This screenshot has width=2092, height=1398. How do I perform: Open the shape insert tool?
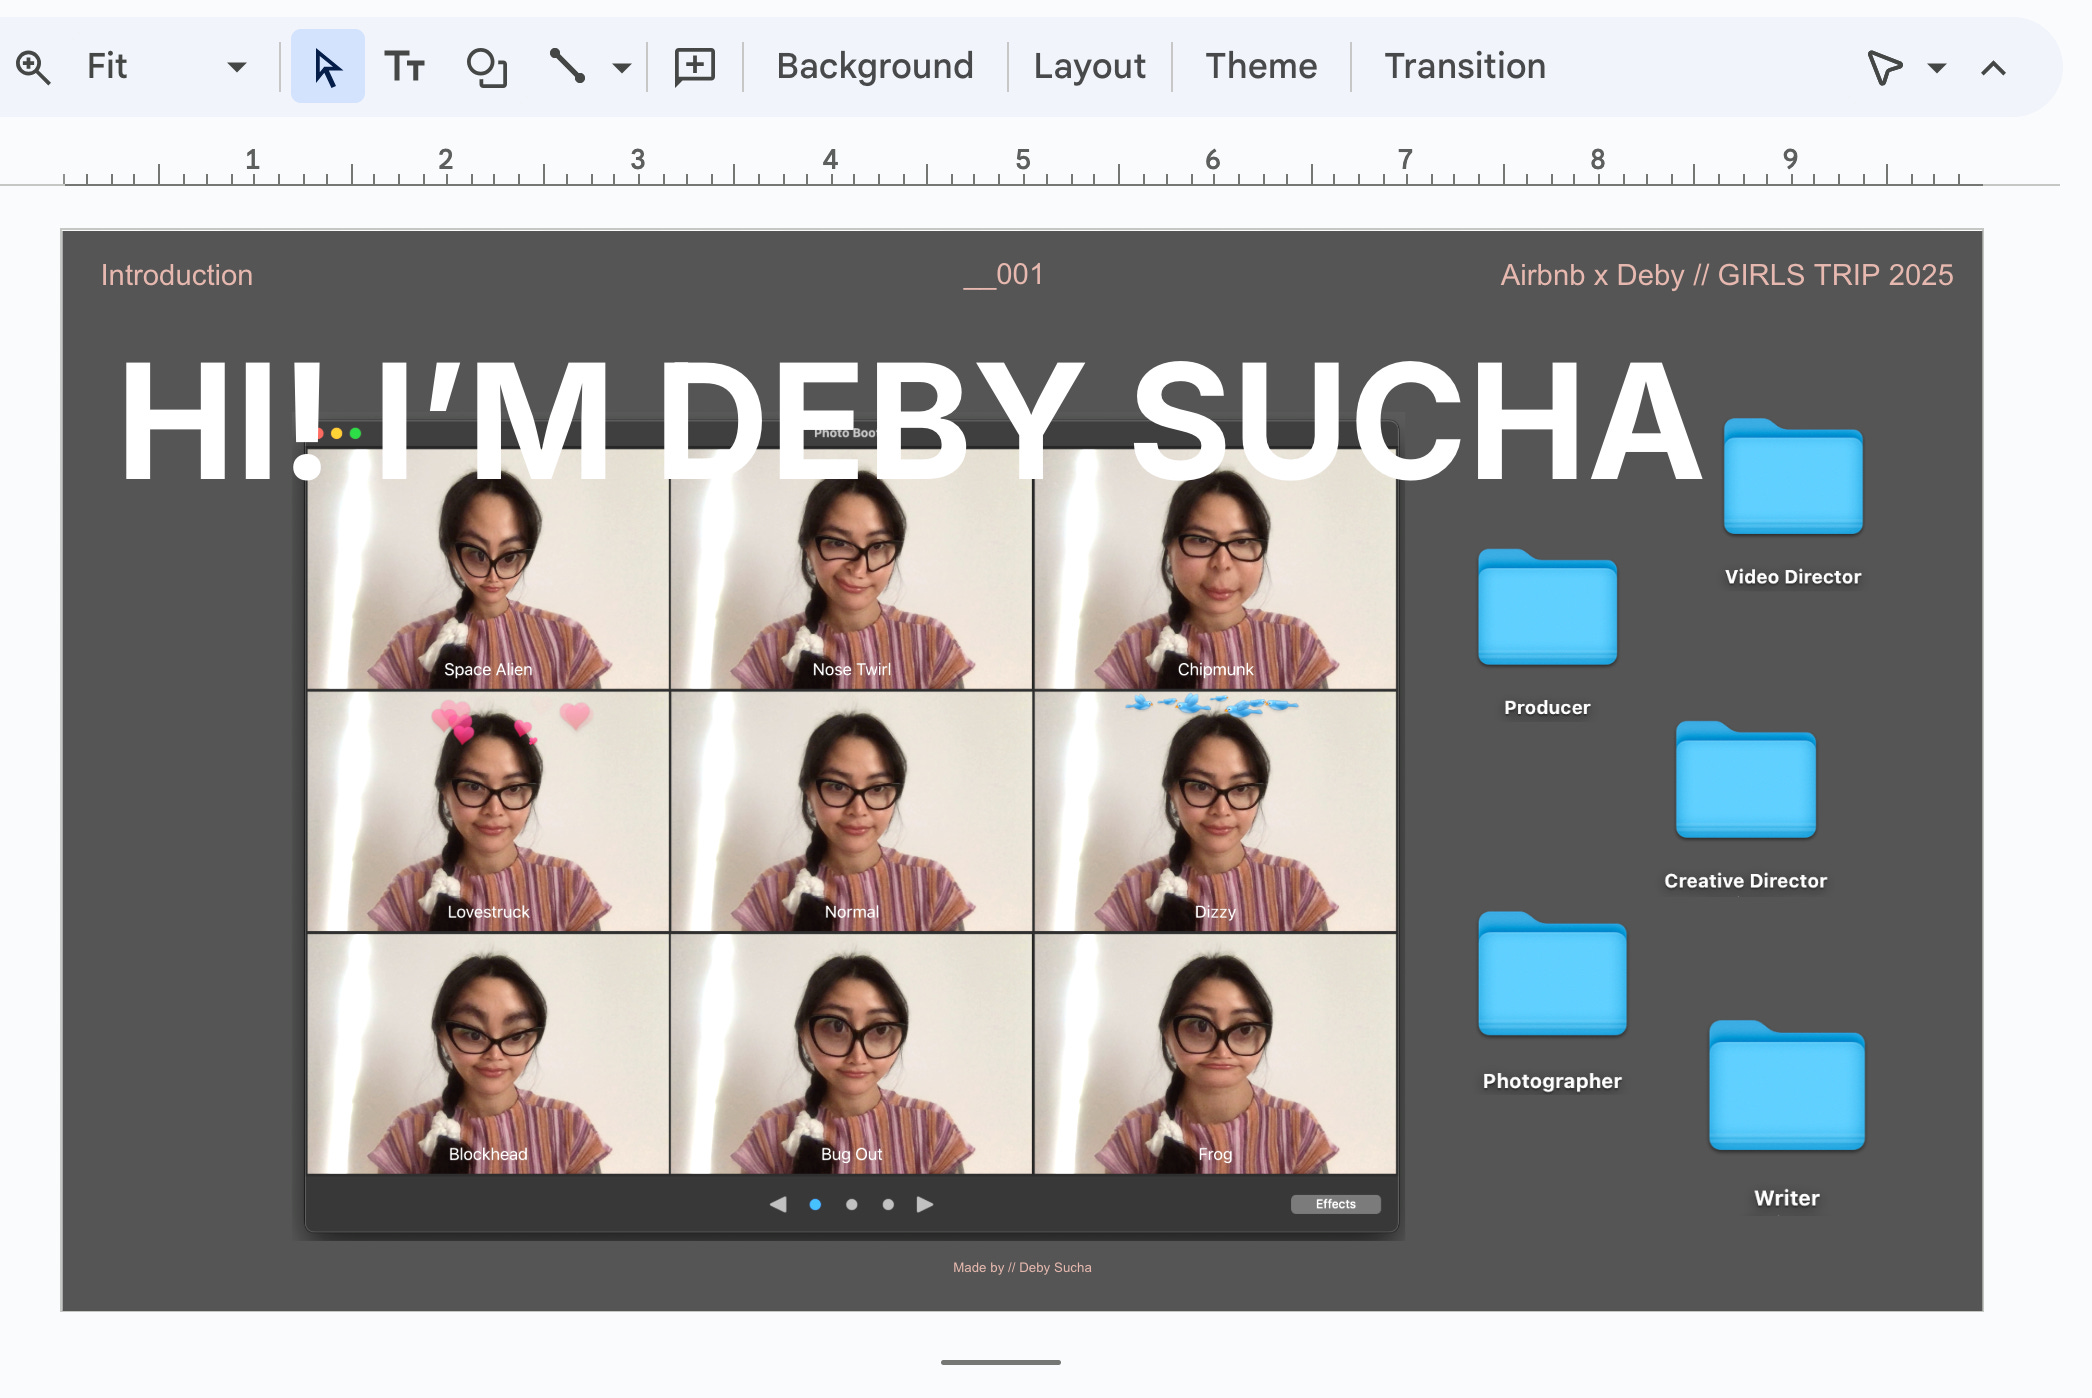tap(487, 67)
